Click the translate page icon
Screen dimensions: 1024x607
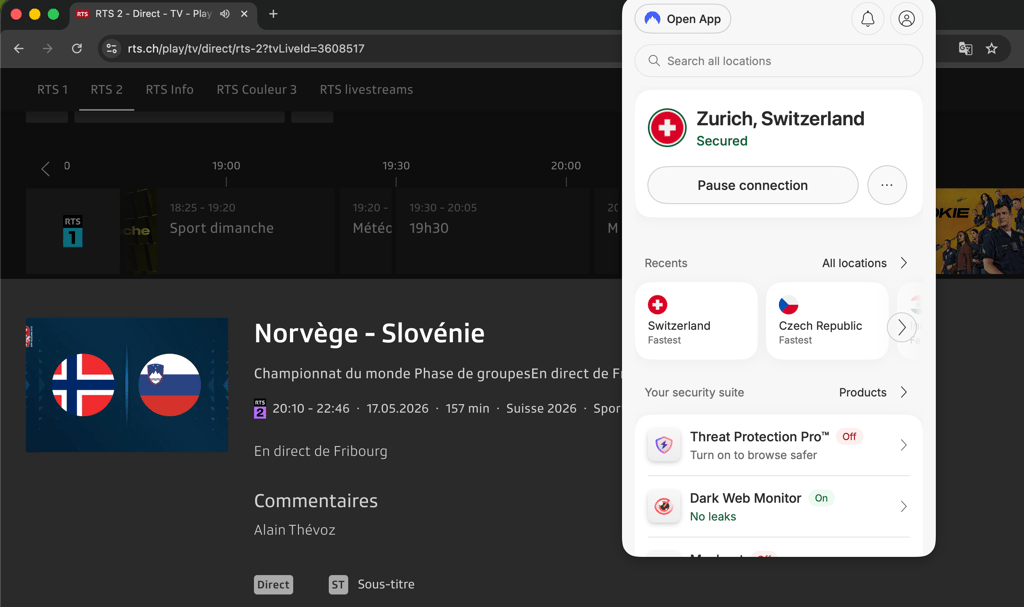965,48
